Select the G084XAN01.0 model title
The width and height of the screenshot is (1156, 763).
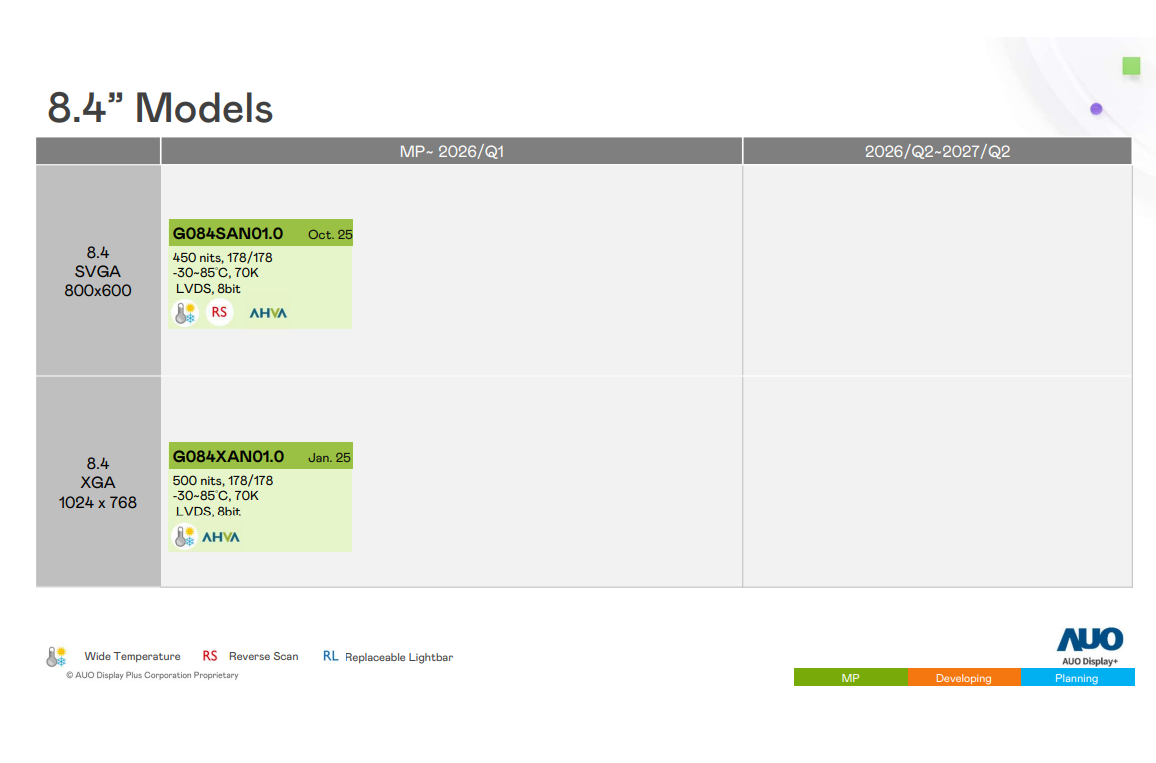228,457
